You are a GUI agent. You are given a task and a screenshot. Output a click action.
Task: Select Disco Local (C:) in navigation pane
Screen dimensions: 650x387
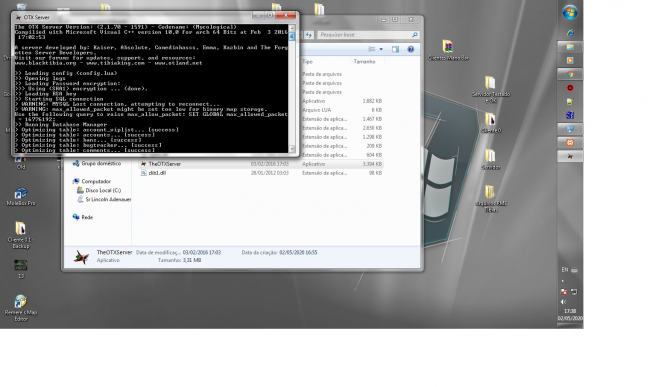click(x=103, y=191)
